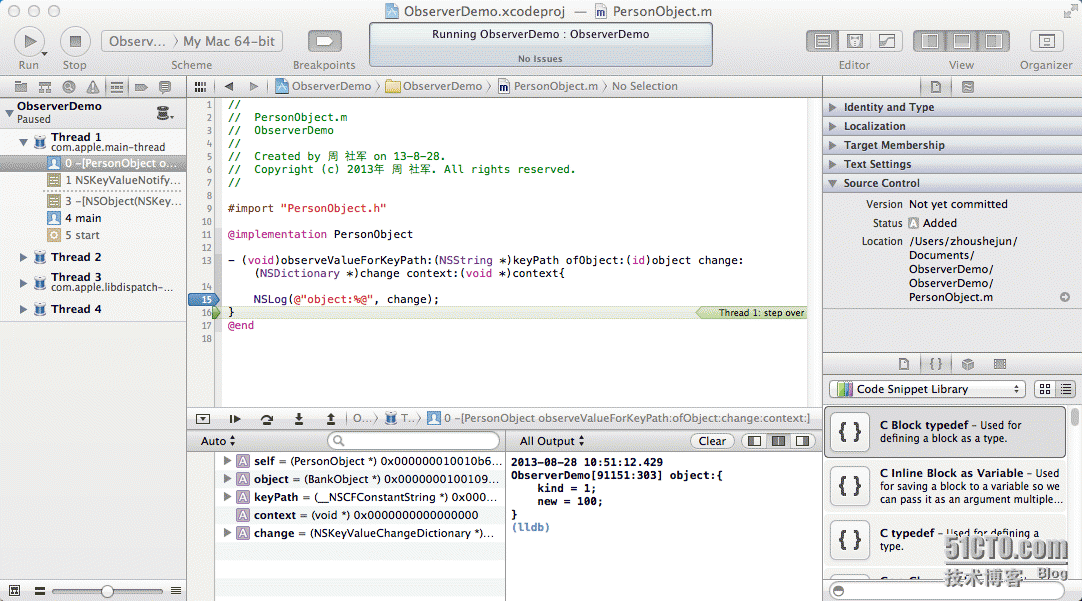The image size is (1082, 601).
Task: Expand Thread 2
Action: [23, 257]
